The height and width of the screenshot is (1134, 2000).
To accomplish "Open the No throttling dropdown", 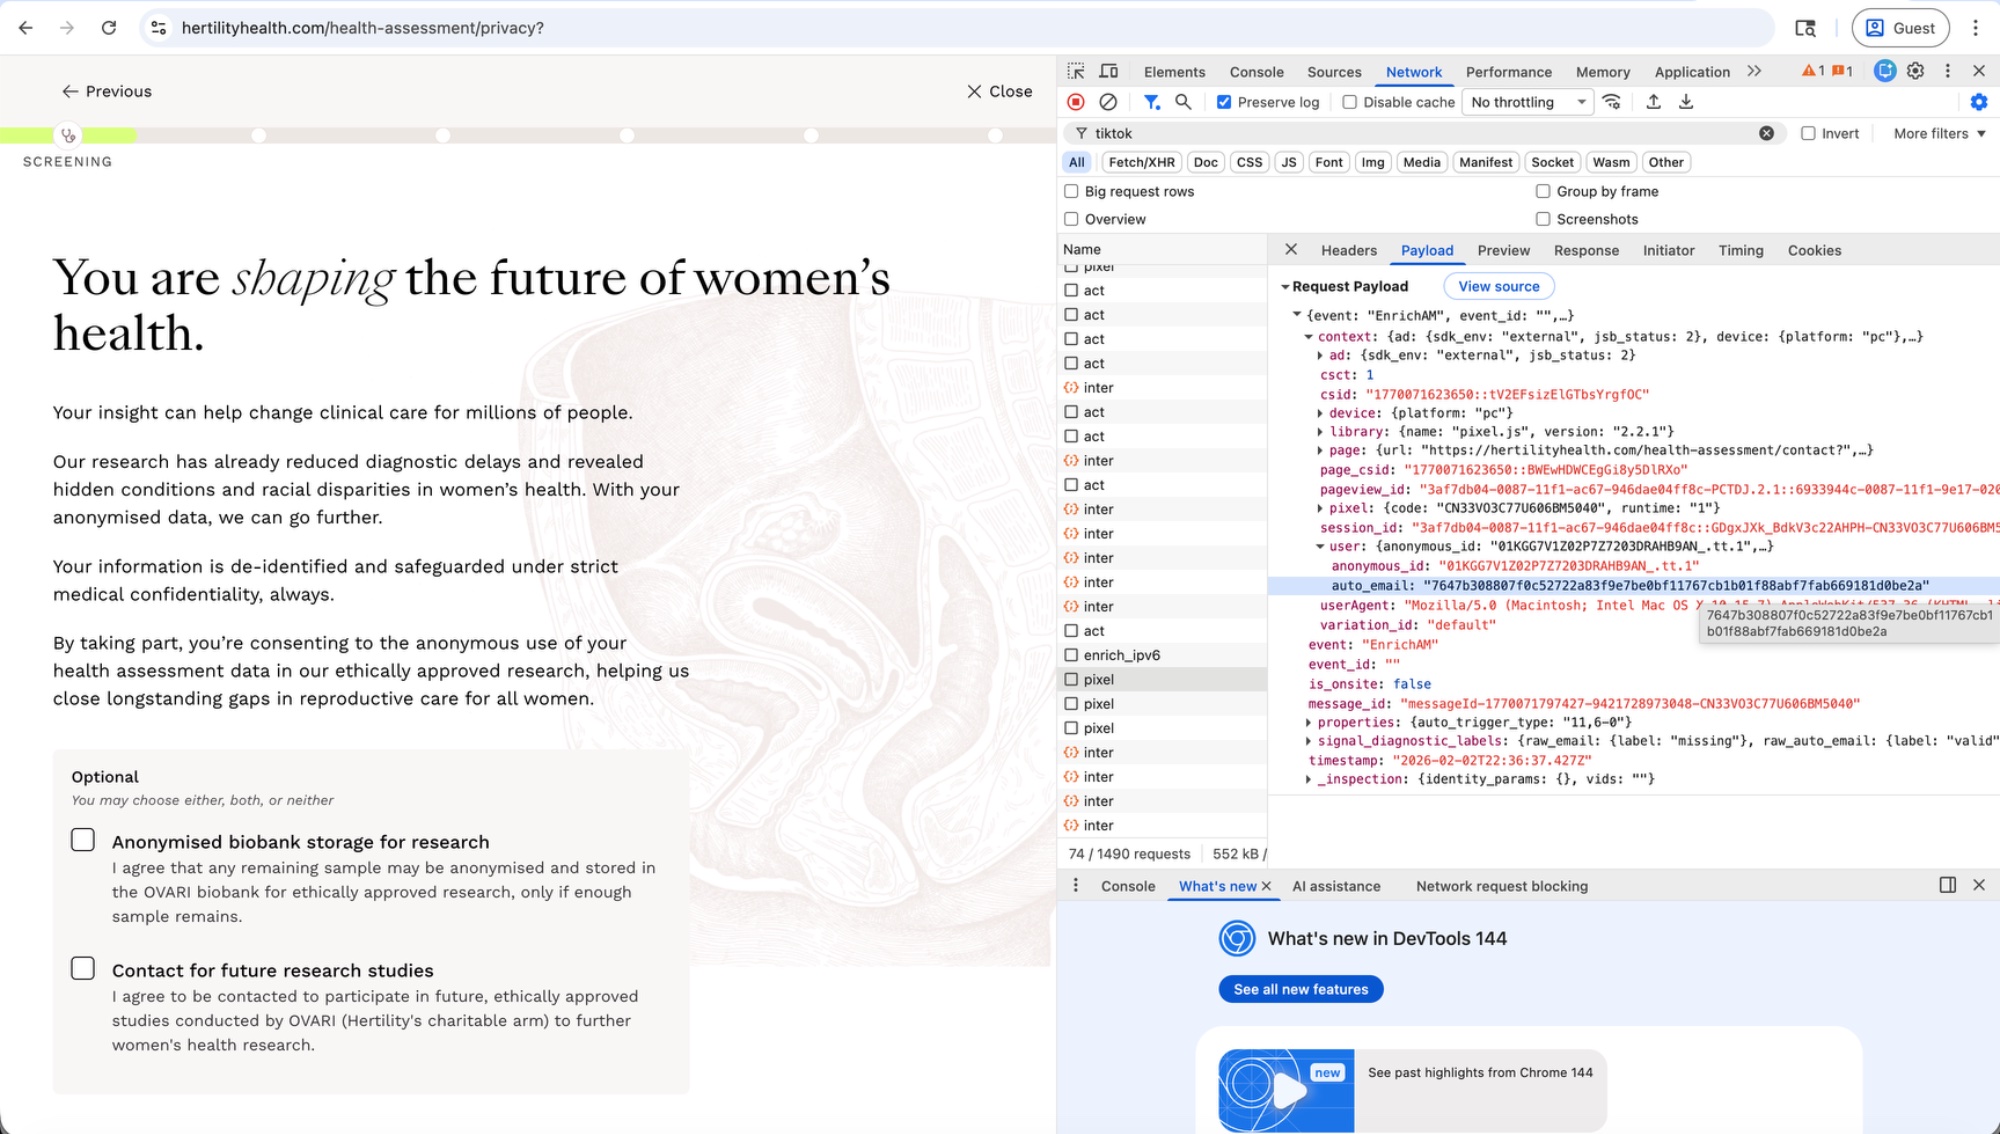I will (x=1526, y=102).
